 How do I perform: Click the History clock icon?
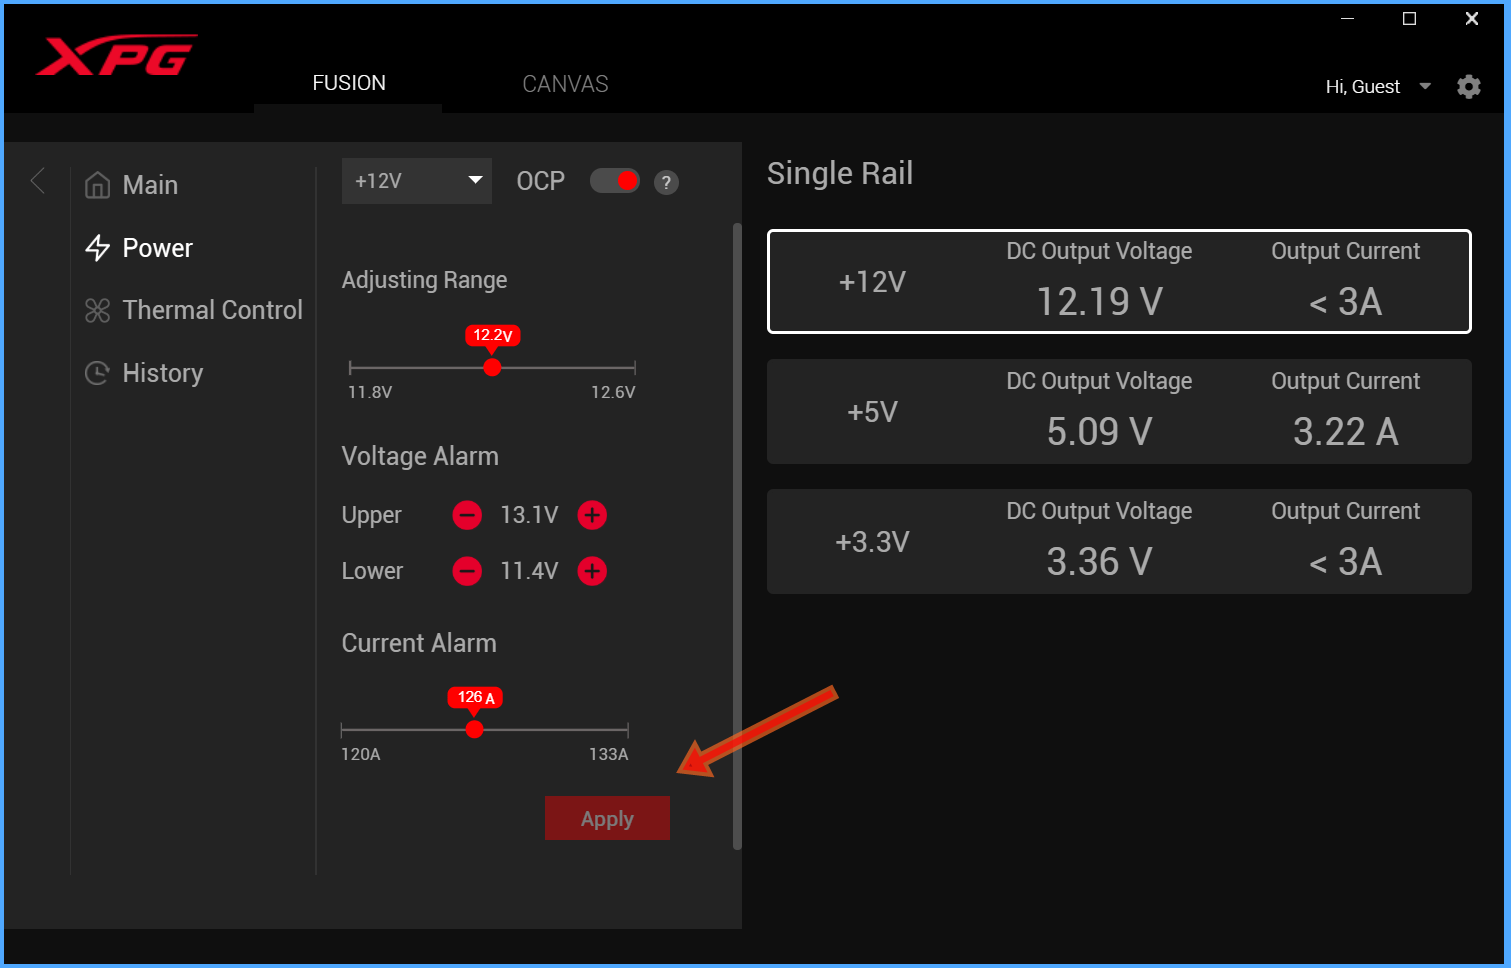pyautogui.click(x=97, y=373)
